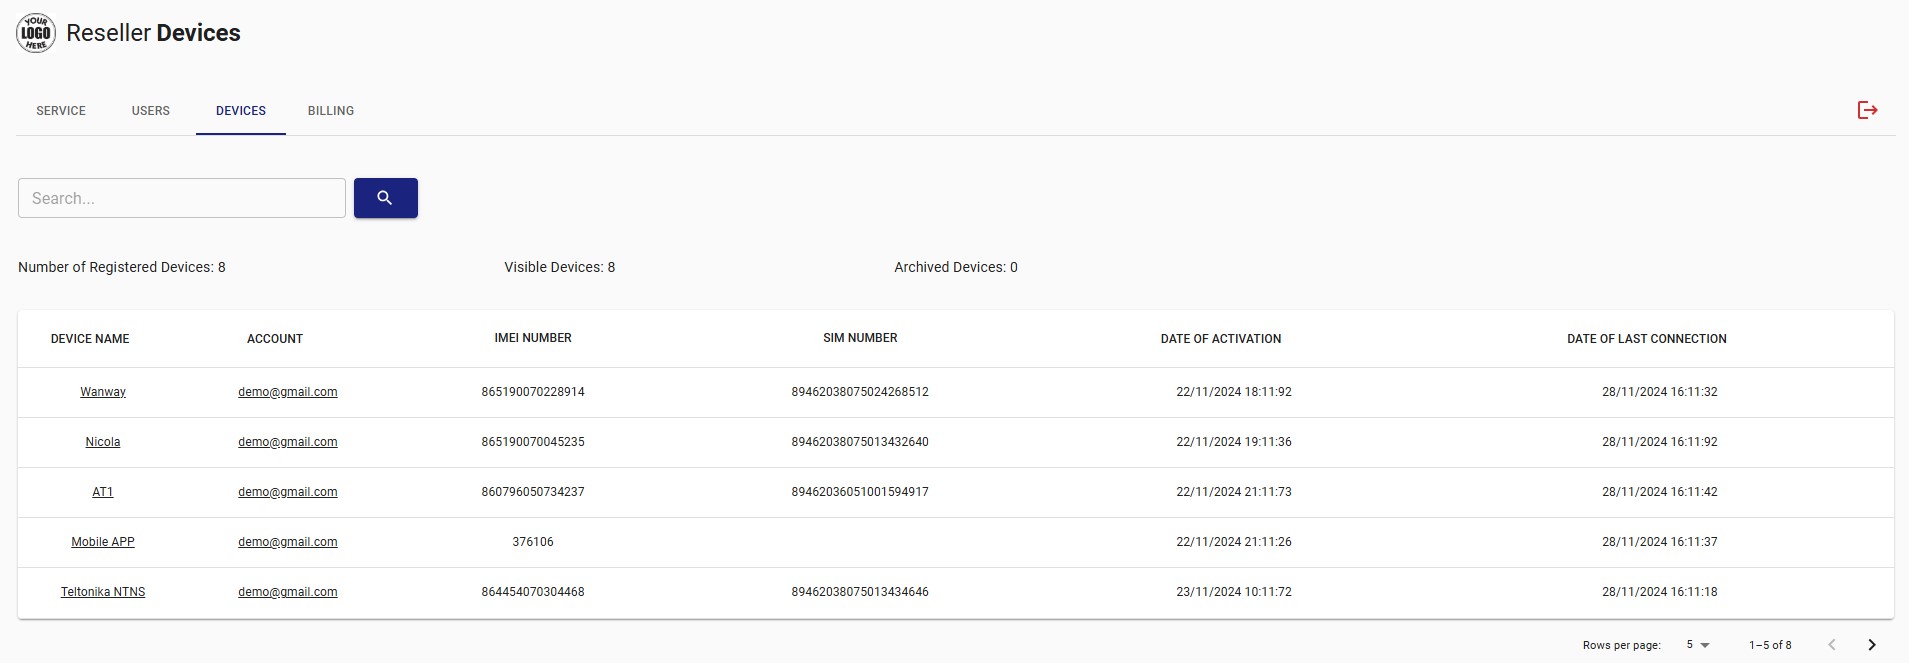The height and width of the screenshot is (663, 1909).
Task: Open the rows per page dropdown
Action: click(1697, 645)
